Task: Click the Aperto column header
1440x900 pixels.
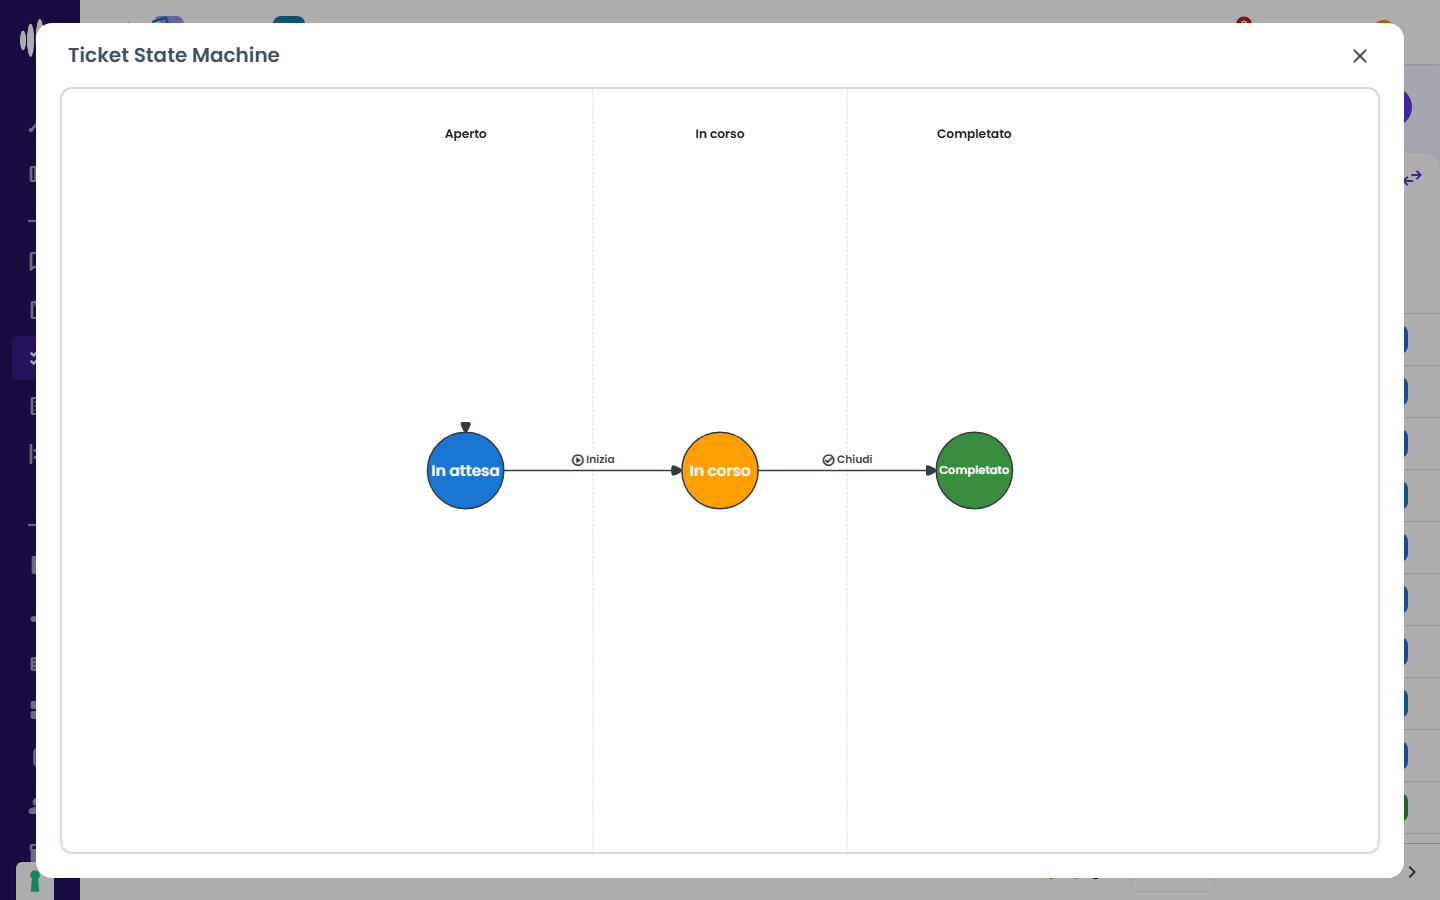Action: click(466, 134)
